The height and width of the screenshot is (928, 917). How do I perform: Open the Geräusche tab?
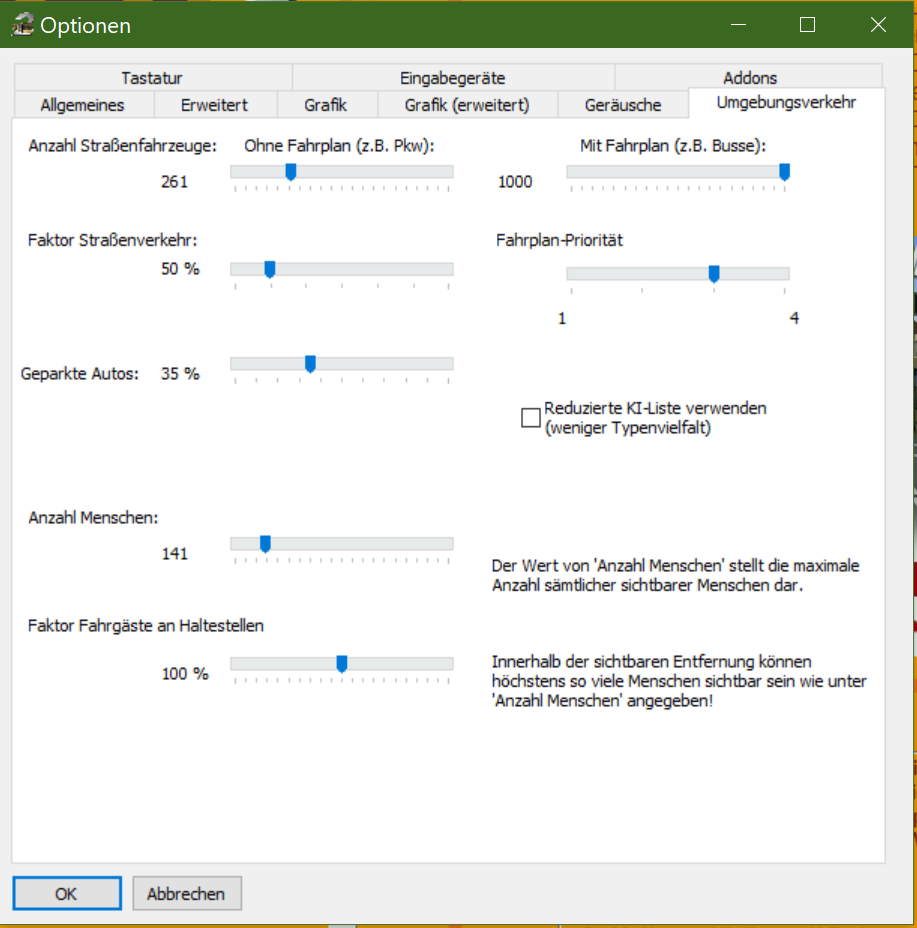(x=623, y=105)
